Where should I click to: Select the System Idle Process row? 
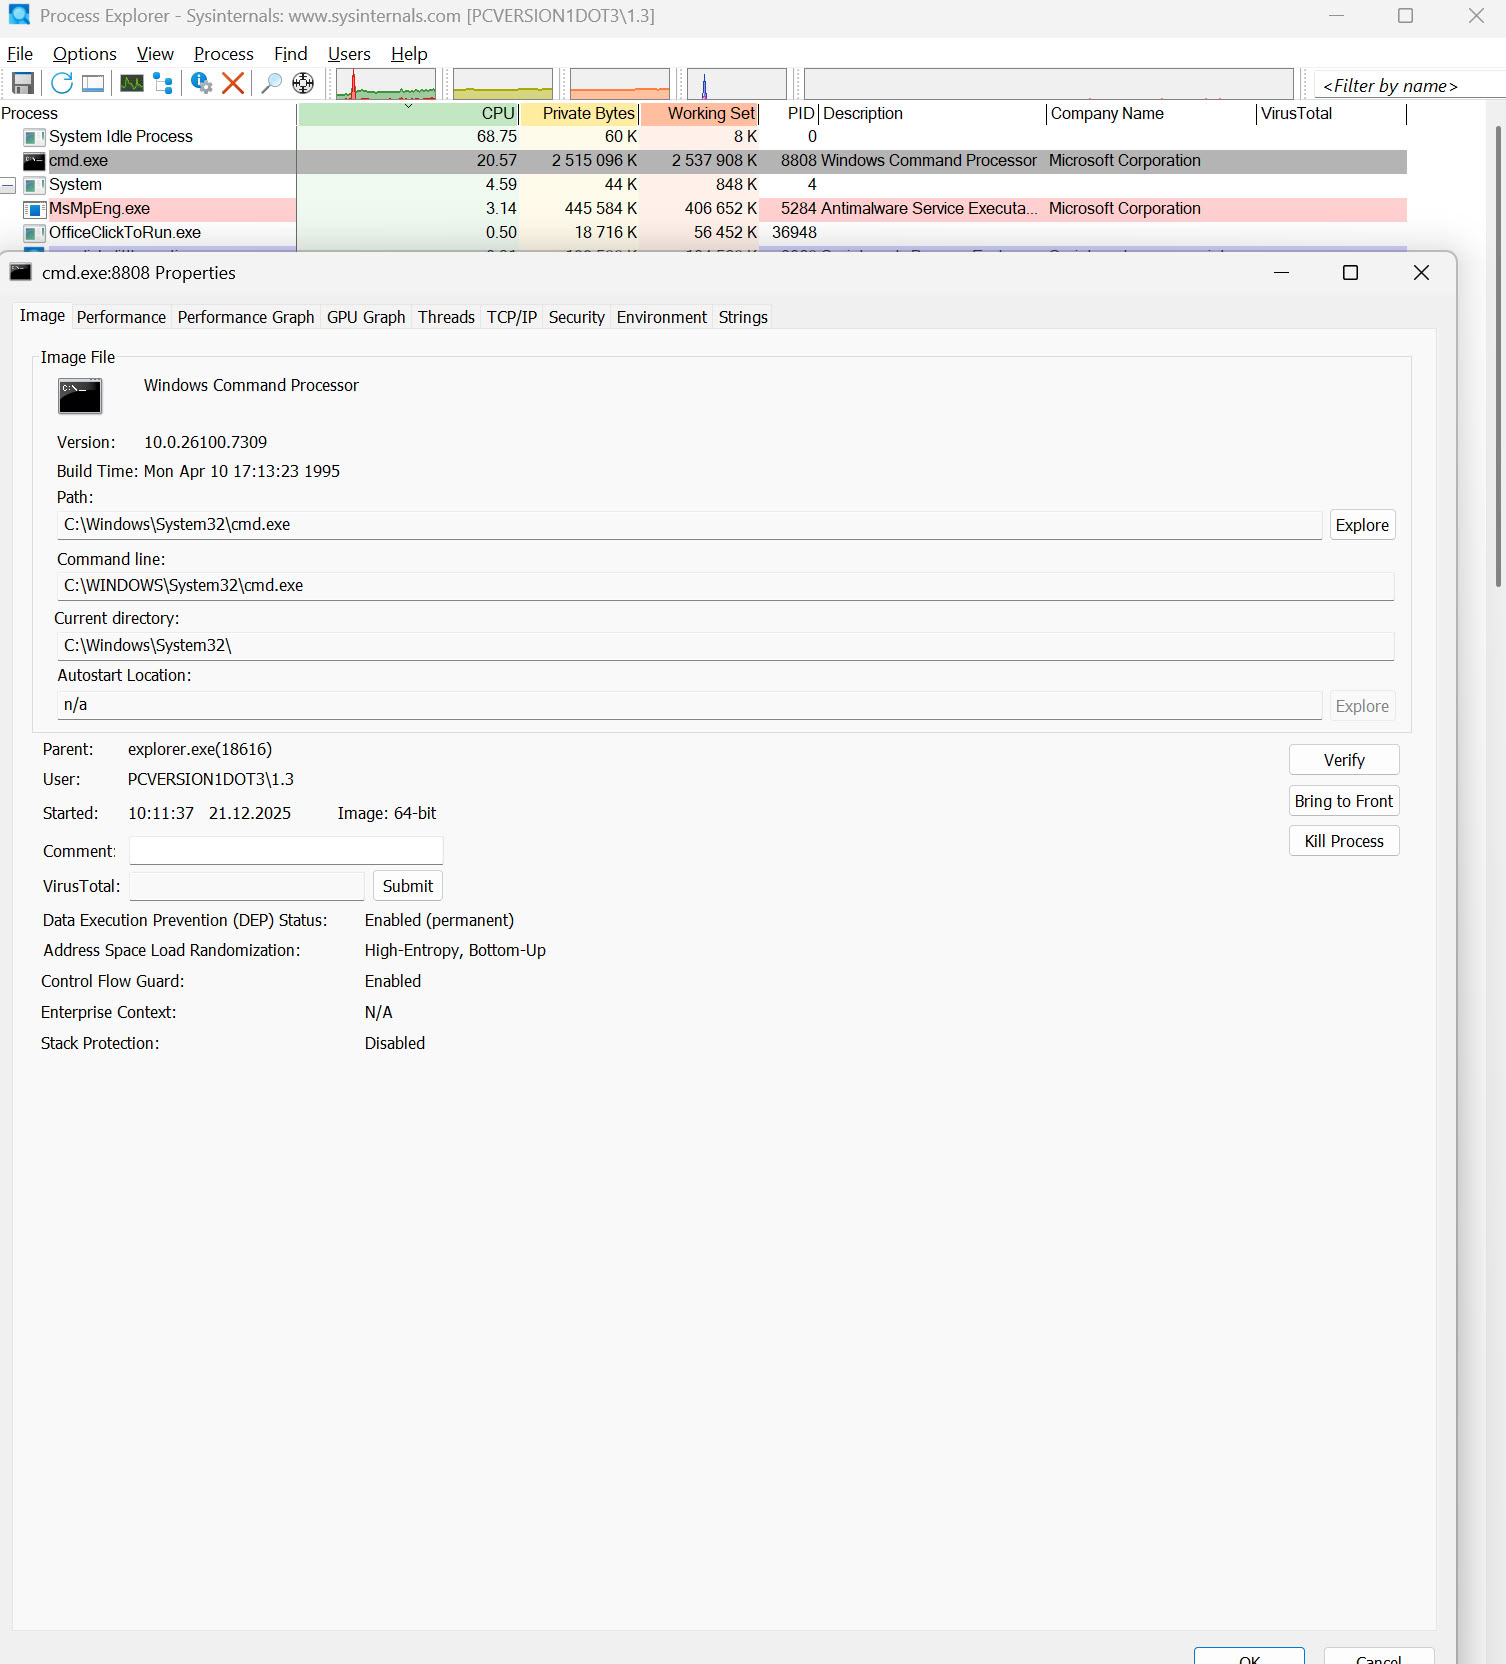[x=703, y=137]
